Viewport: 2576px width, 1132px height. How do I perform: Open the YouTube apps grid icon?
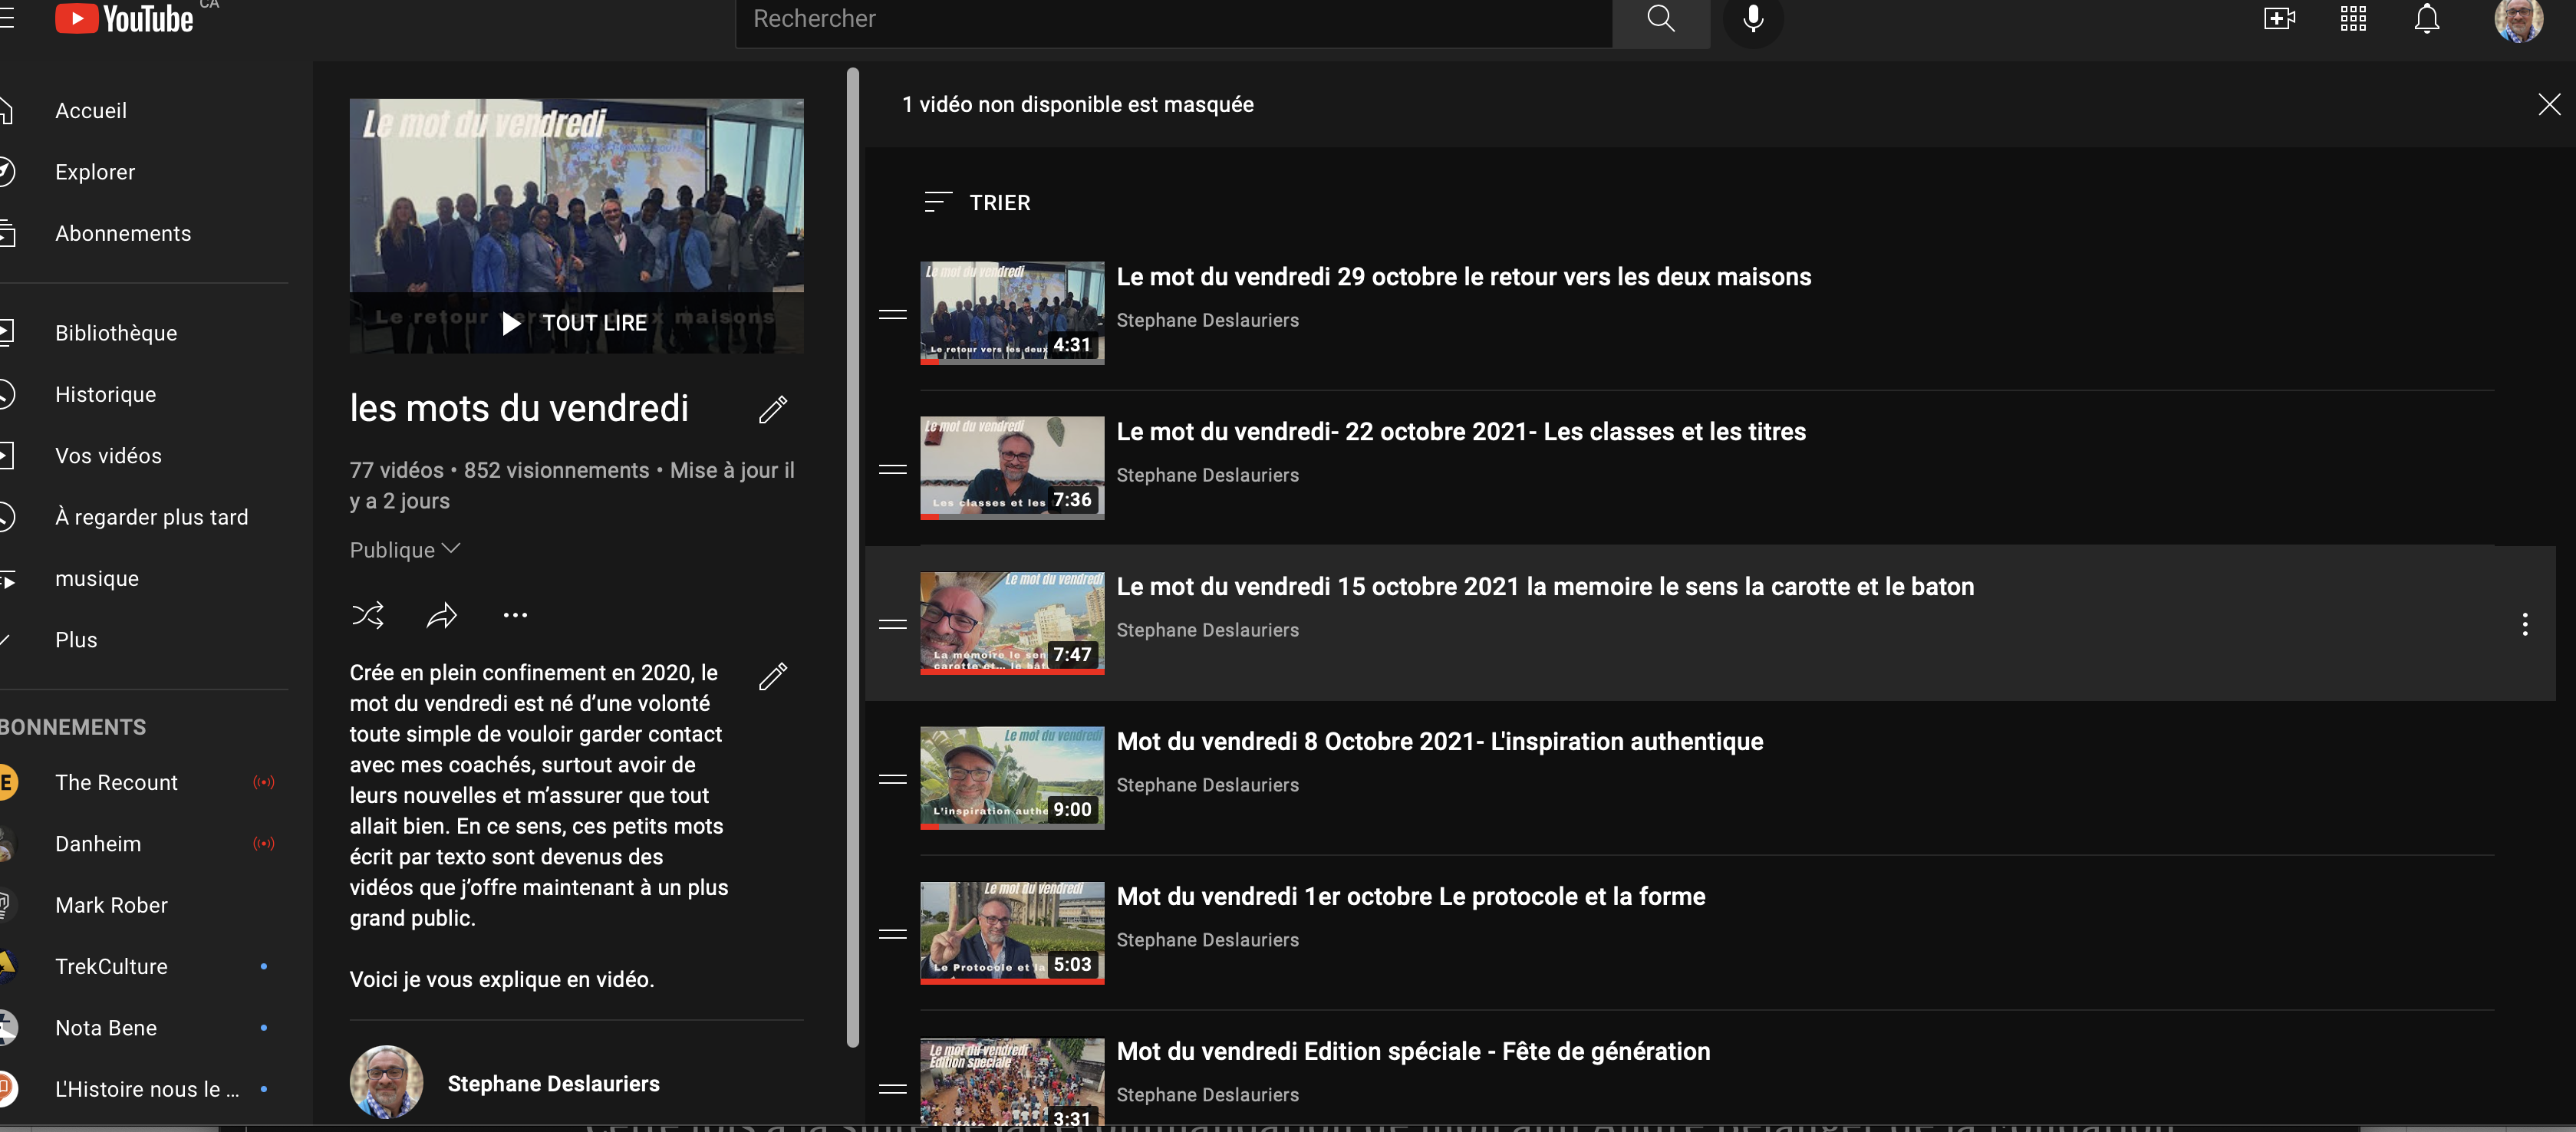click(2353, 18)
